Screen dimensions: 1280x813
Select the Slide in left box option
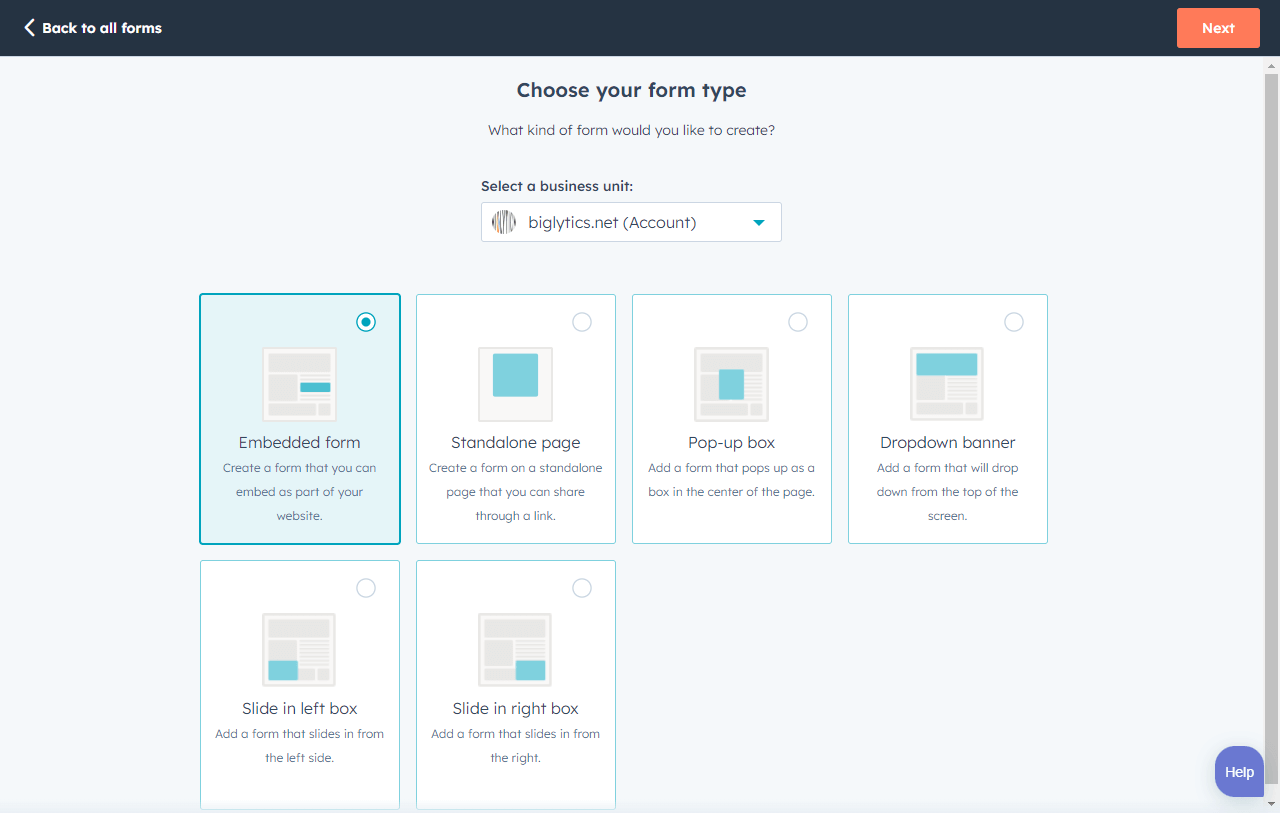click(x=299, y=684)
